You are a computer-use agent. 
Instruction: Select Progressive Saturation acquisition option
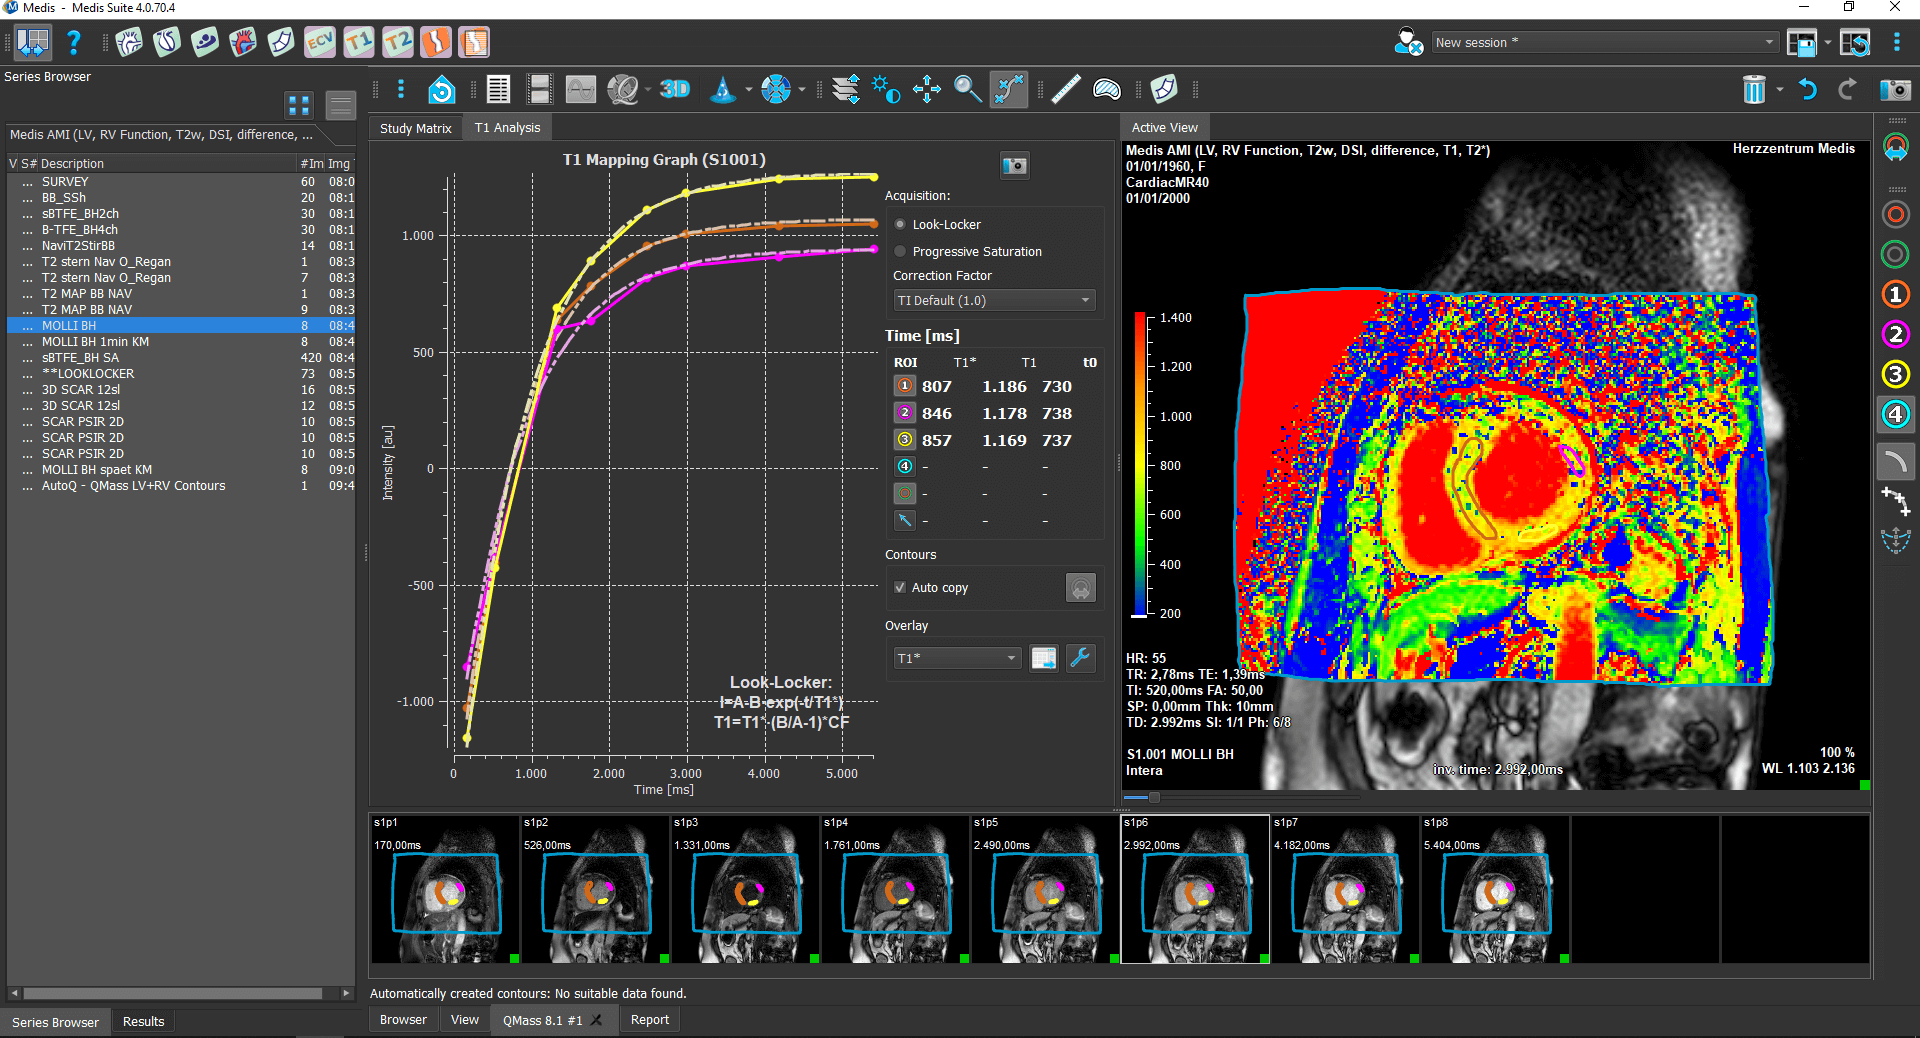(901, 252)
